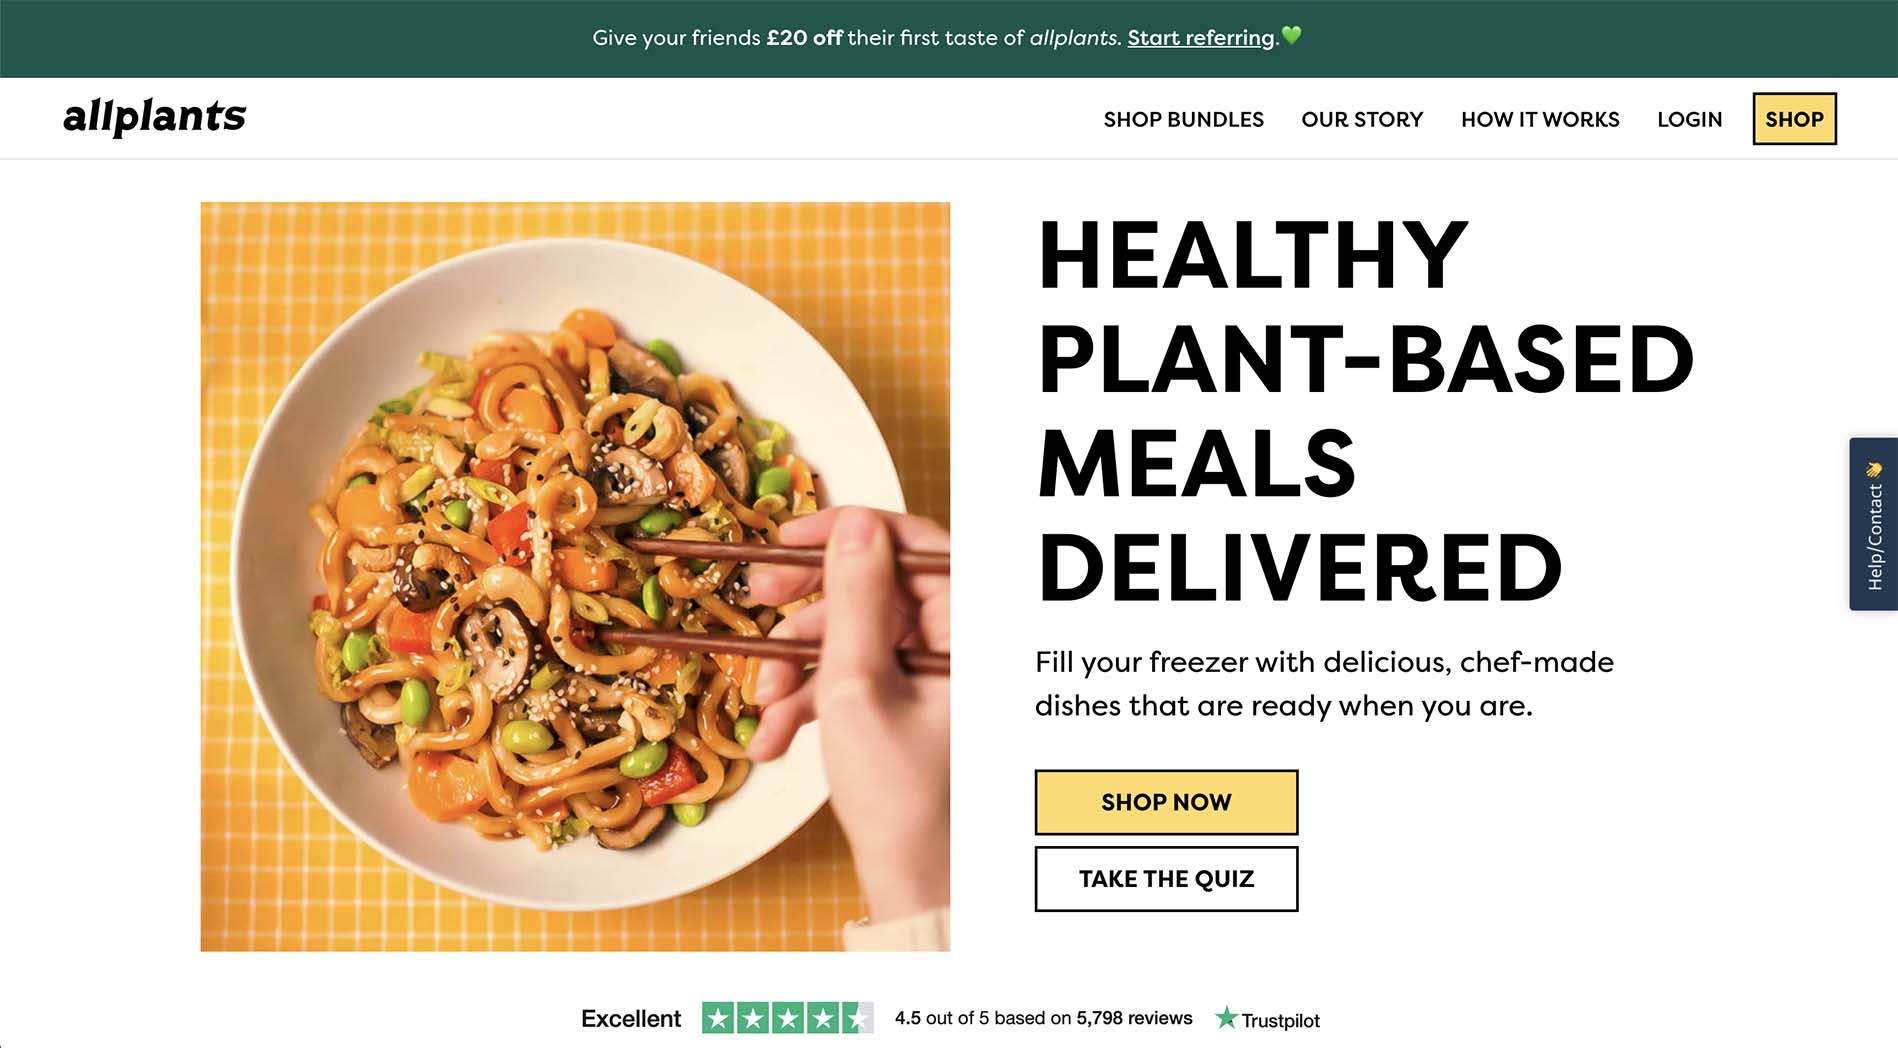Click the Excellent rating label
Image resolution: width=1898 pixels, height=1048 pixels.
[x=631, y=1019]
